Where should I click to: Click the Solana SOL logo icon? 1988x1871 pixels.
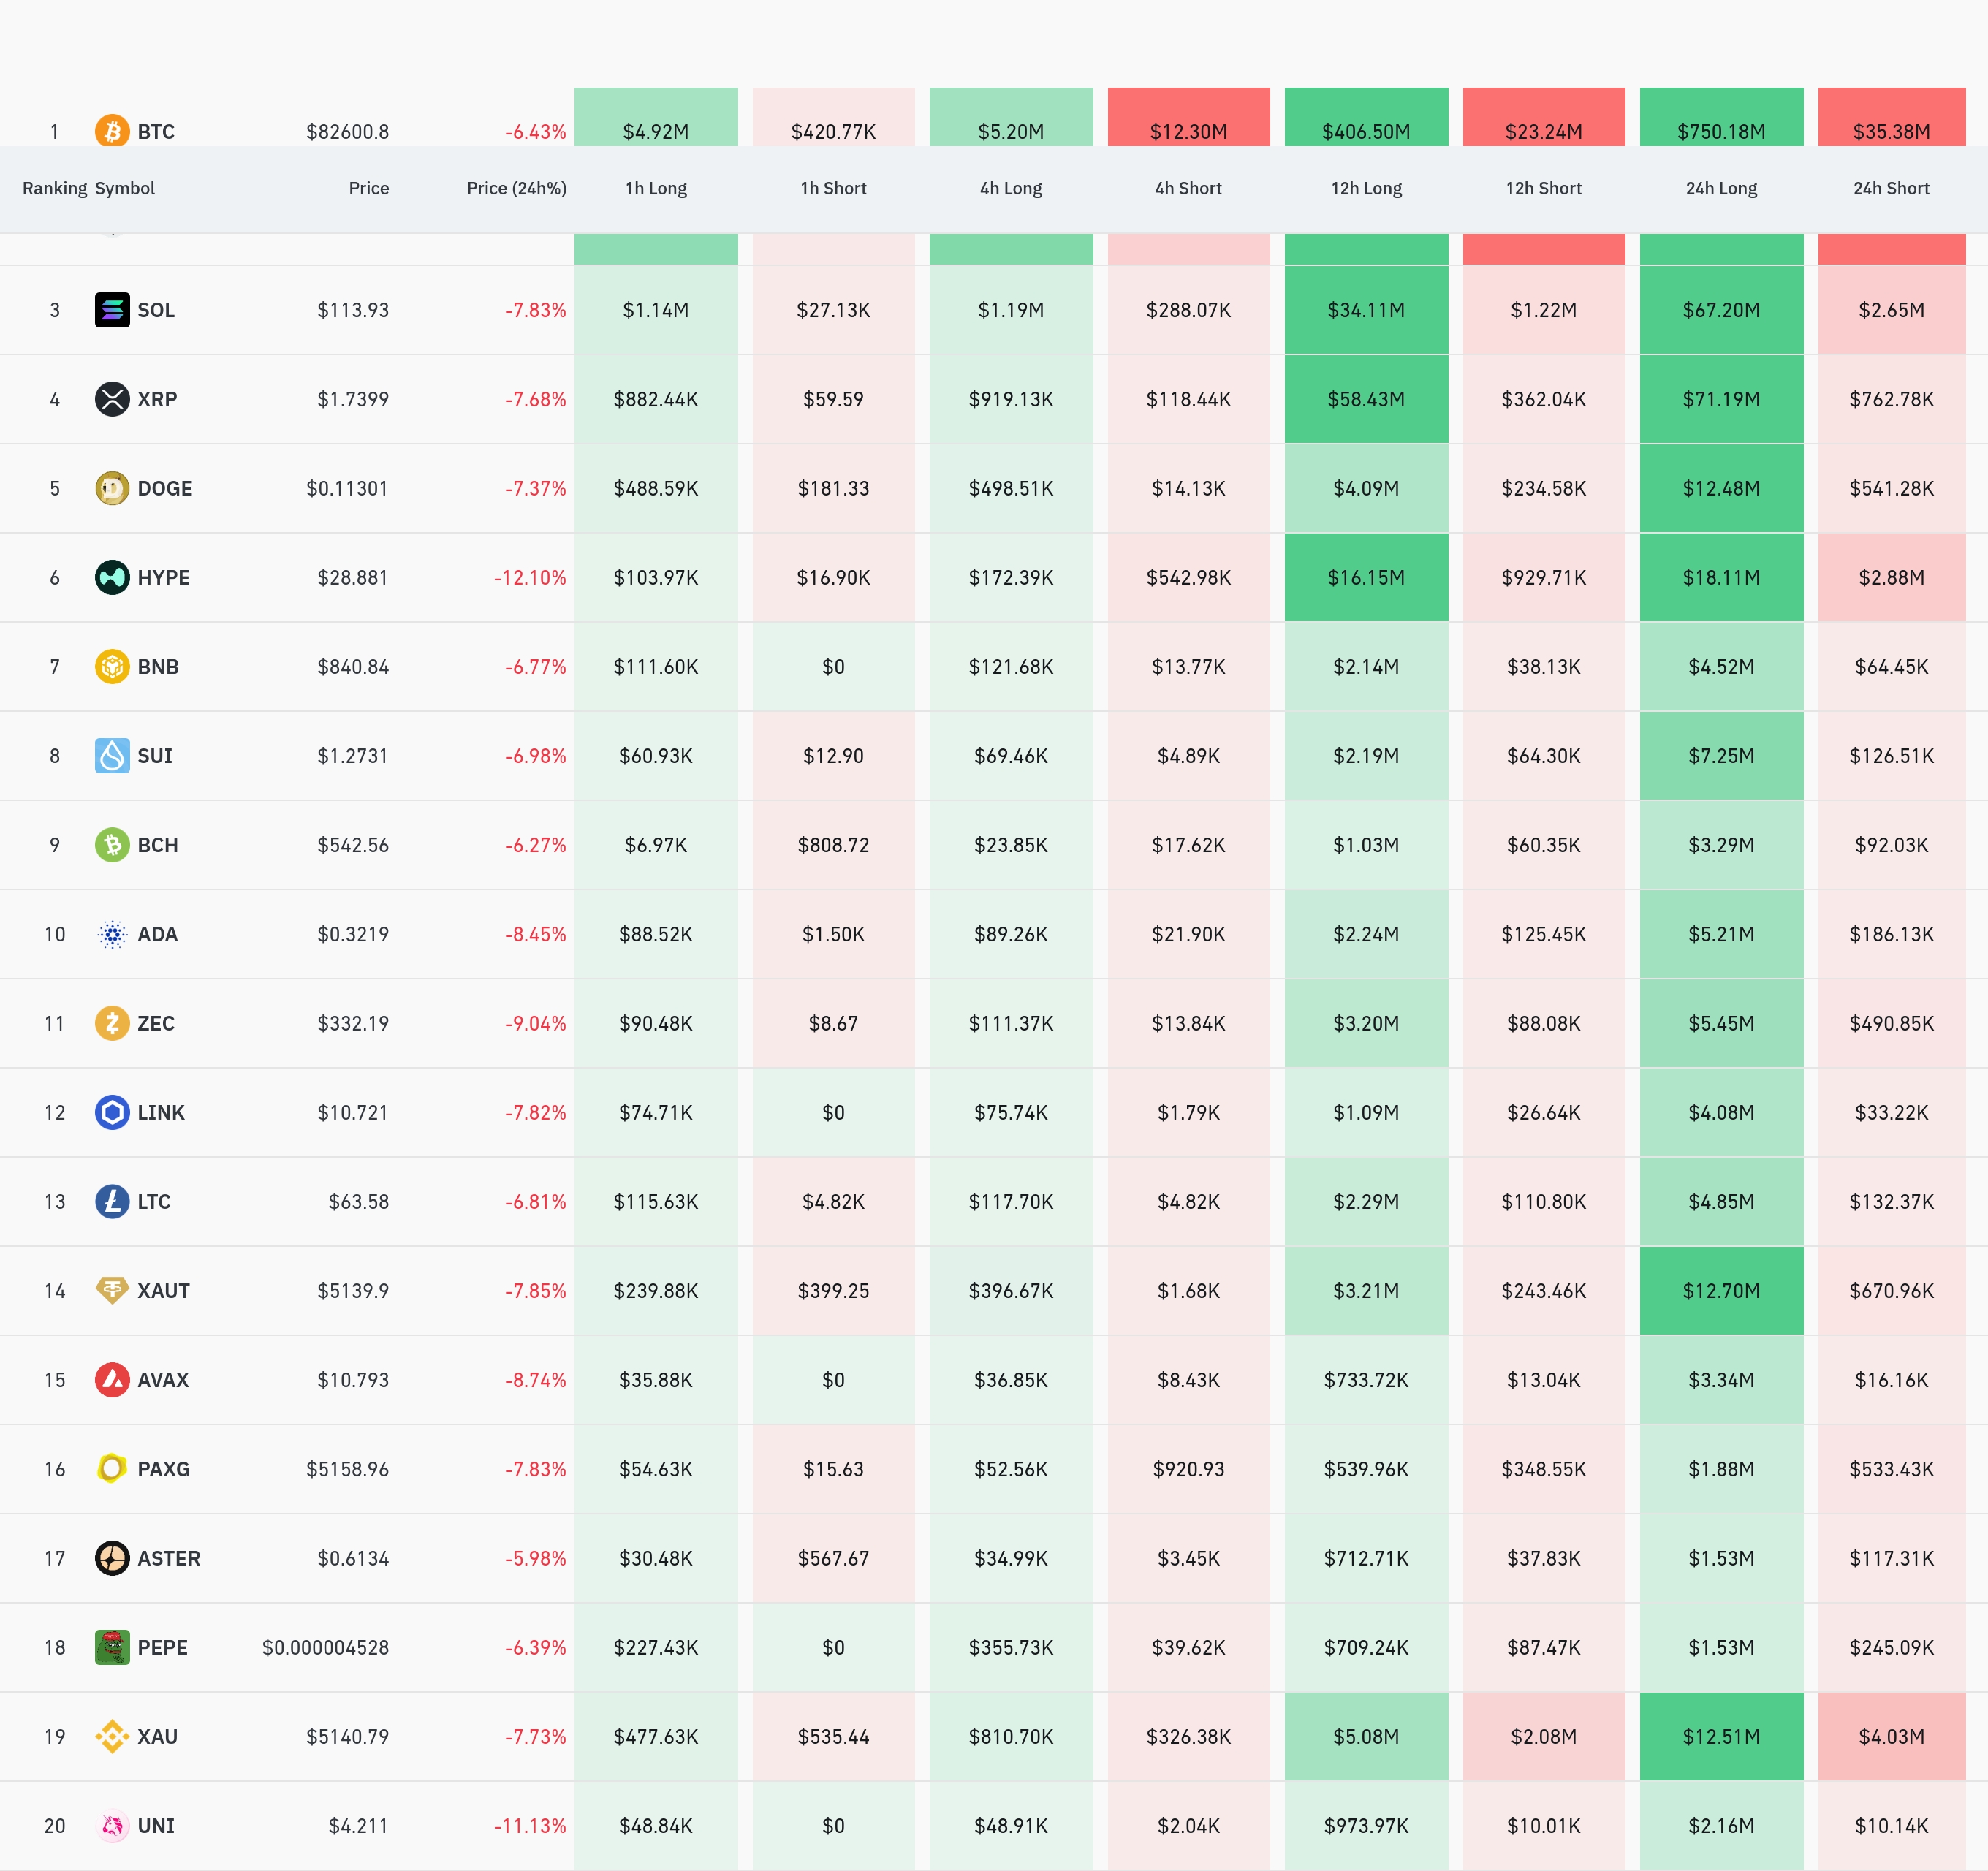(112, 310)
